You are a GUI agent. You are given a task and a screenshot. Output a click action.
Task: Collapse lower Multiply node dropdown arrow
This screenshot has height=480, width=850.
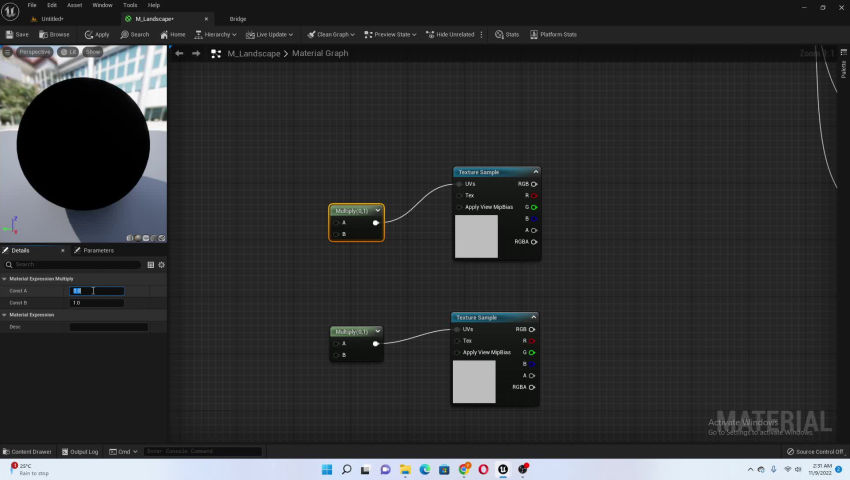tap(378, 331)
